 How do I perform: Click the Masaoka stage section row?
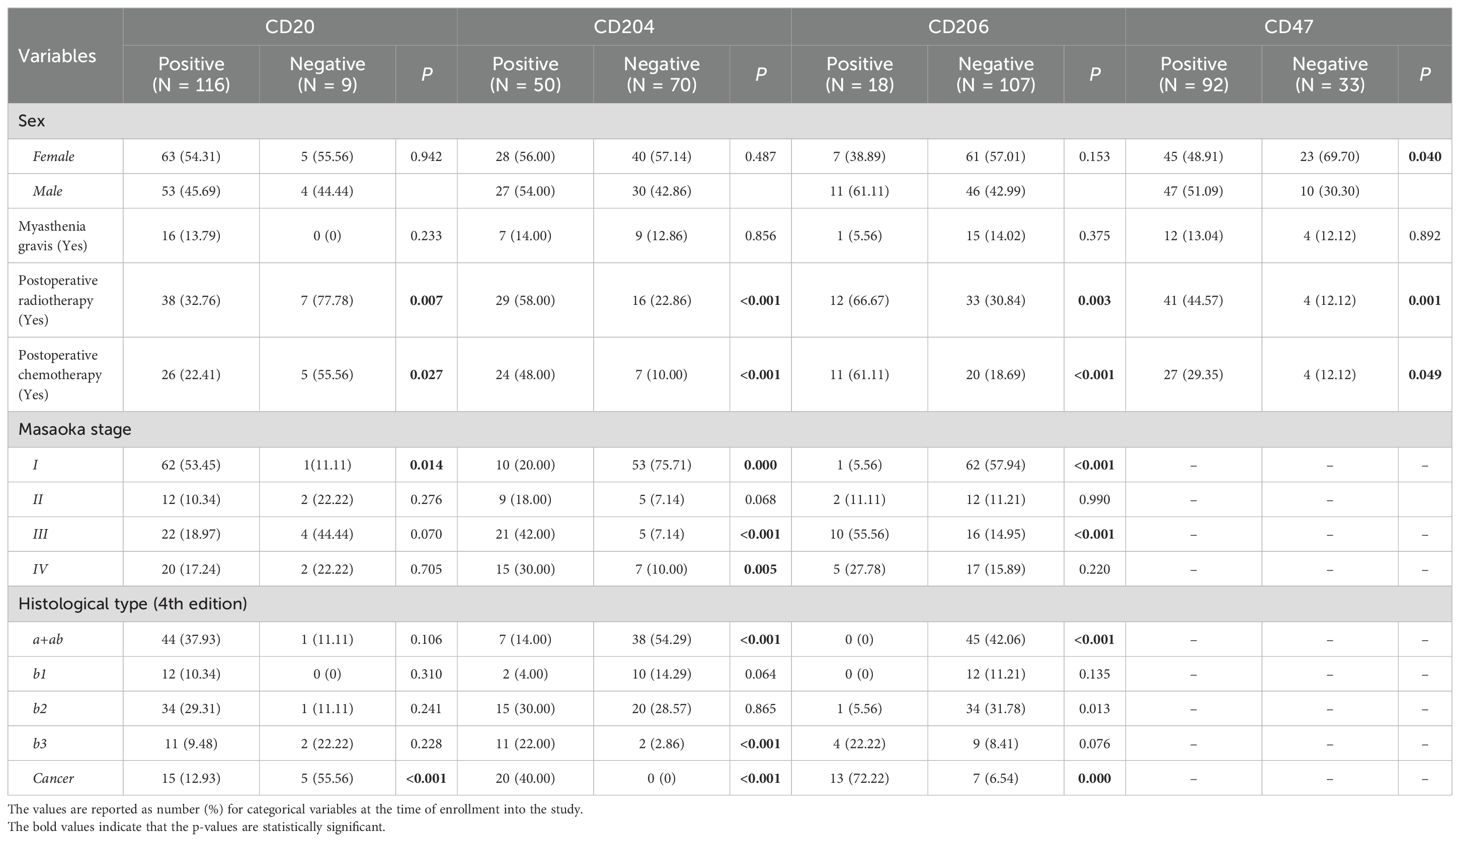(x=75, y=429)
